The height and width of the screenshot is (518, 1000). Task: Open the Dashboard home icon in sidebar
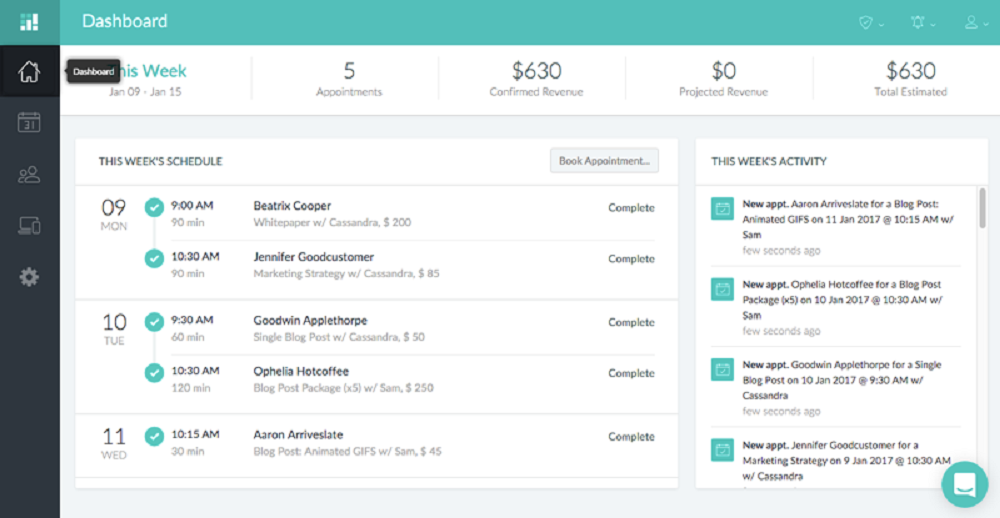click(29, 72)
